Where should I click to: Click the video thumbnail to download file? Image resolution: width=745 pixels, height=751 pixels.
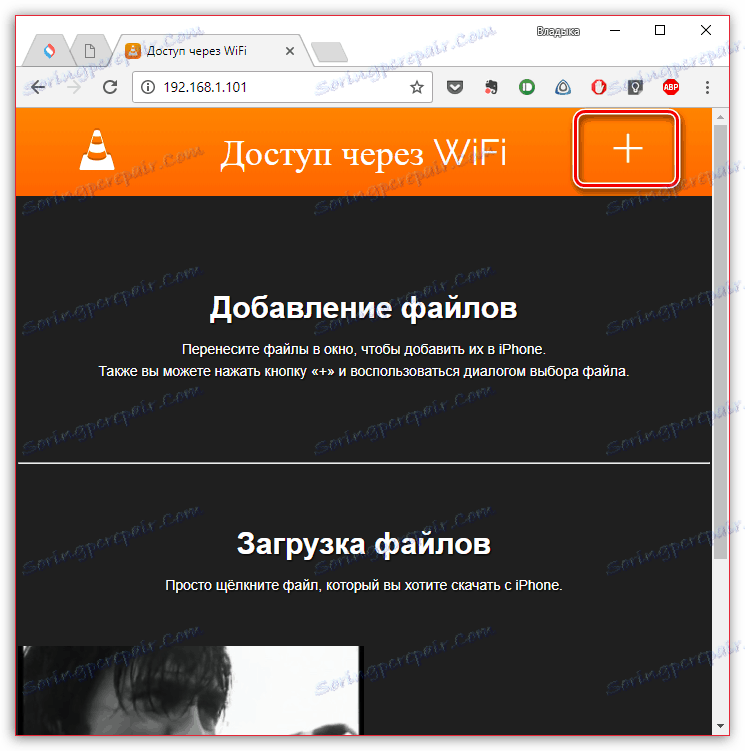(191, 690)
